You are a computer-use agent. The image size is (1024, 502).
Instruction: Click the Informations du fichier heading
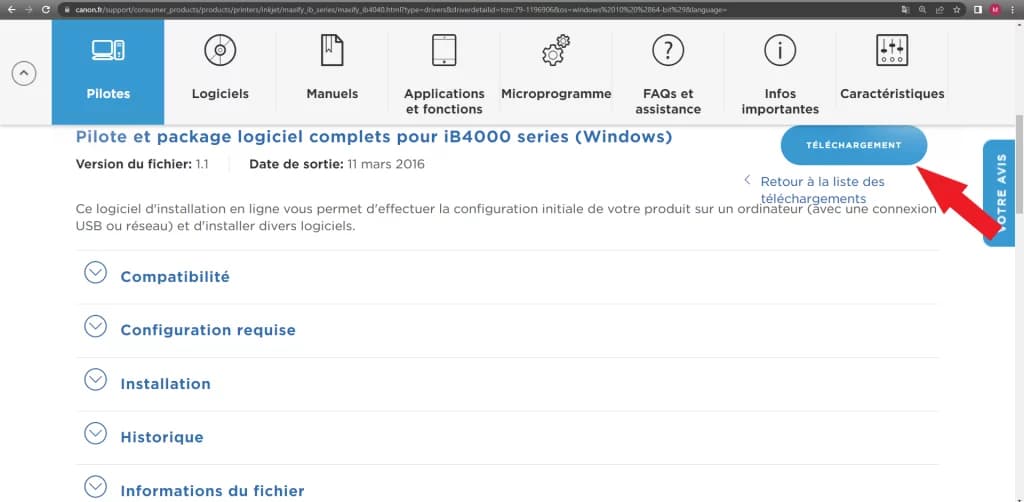212,491
